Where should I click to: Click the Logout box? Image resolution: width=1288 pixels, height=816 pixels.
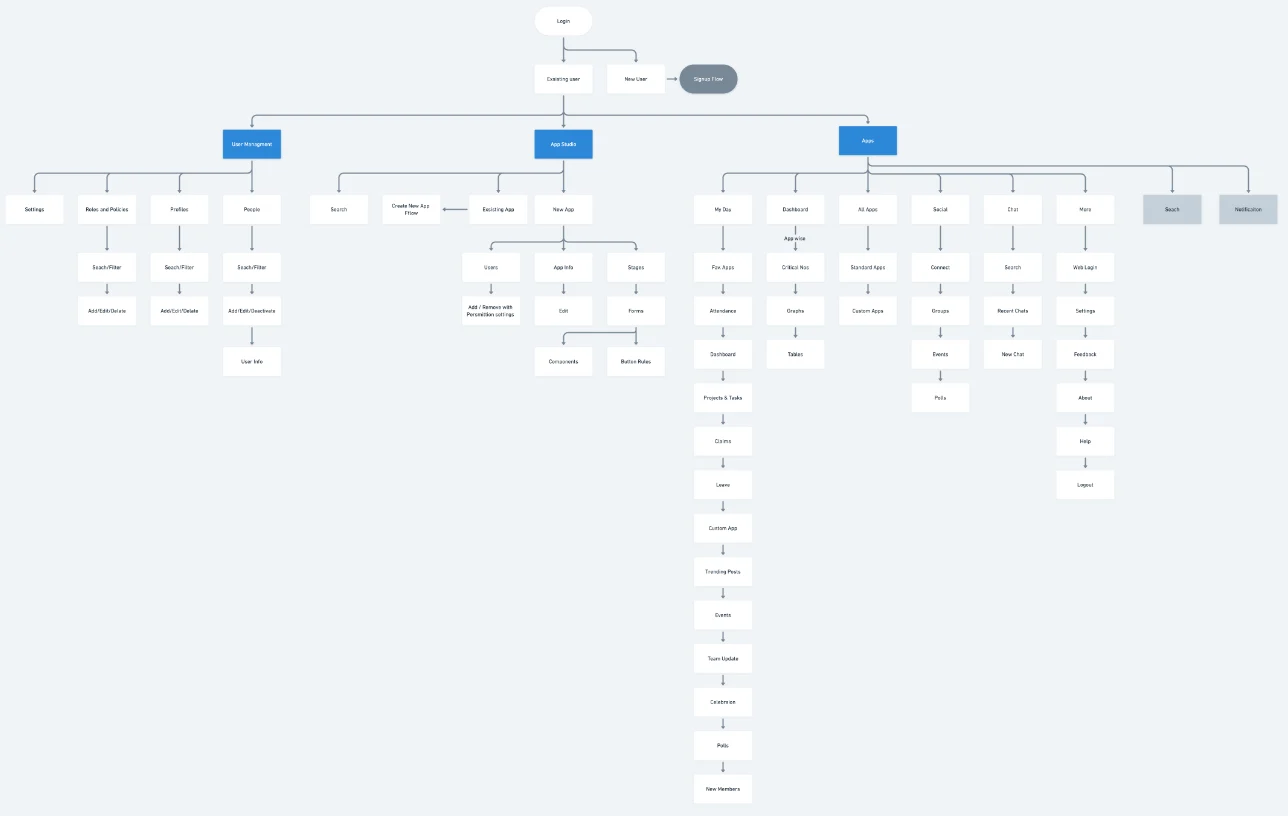click(1085, 485)
